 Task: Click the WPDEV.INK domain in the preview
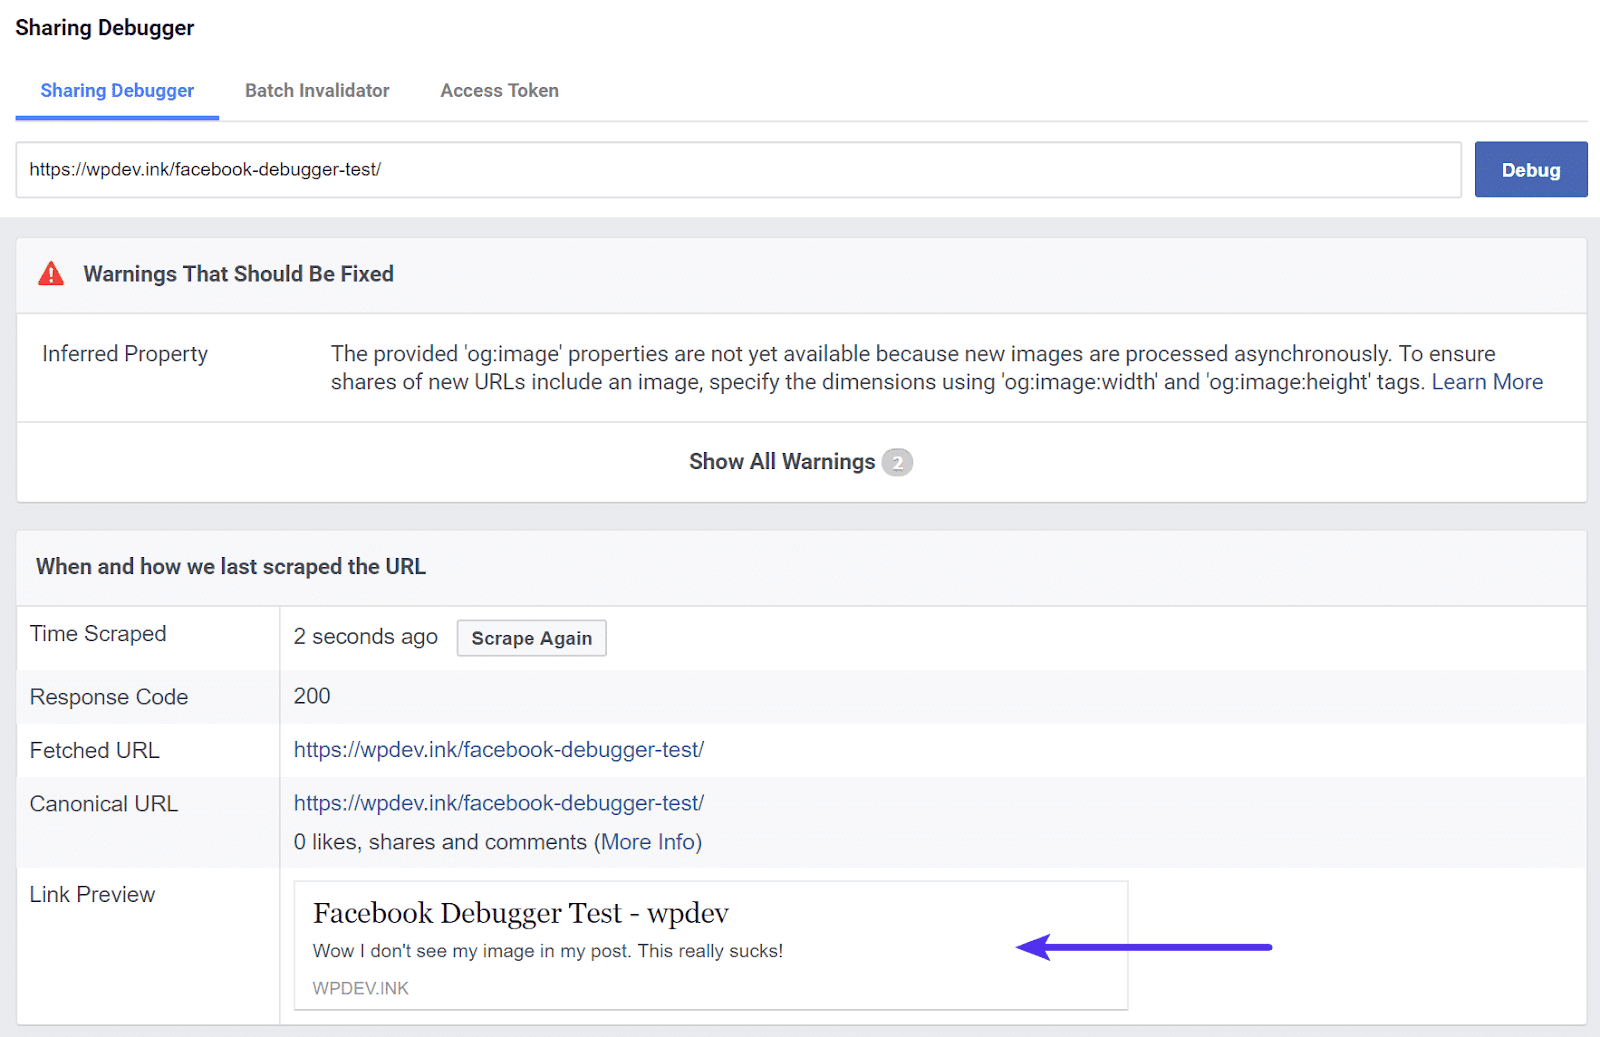click(x=359, y=988)
